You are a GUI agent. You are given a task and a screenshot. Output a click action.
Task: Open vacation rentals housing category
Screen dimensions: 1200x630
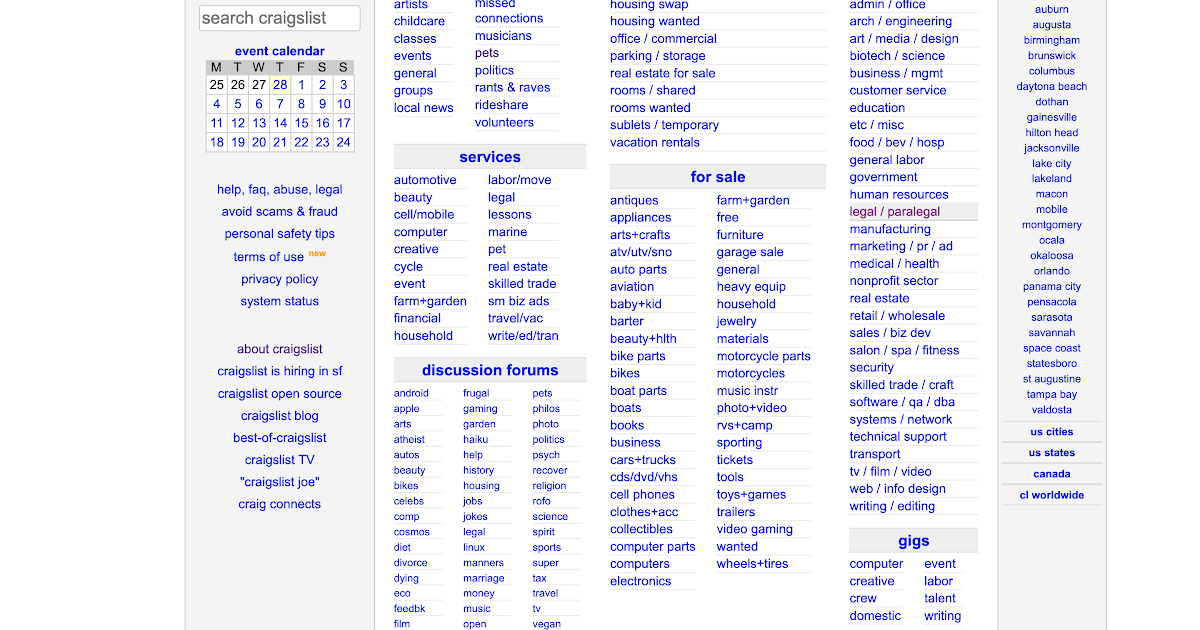655,142
